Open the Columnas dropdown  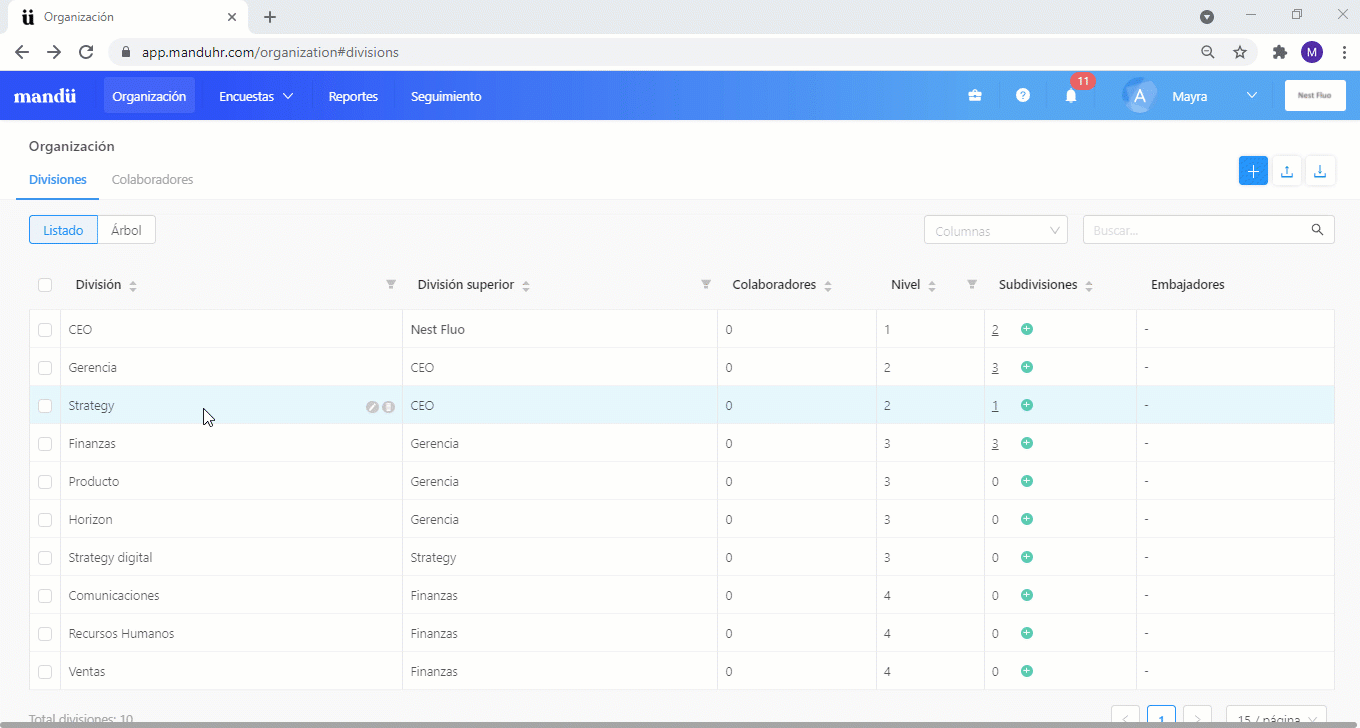point(996,230)
